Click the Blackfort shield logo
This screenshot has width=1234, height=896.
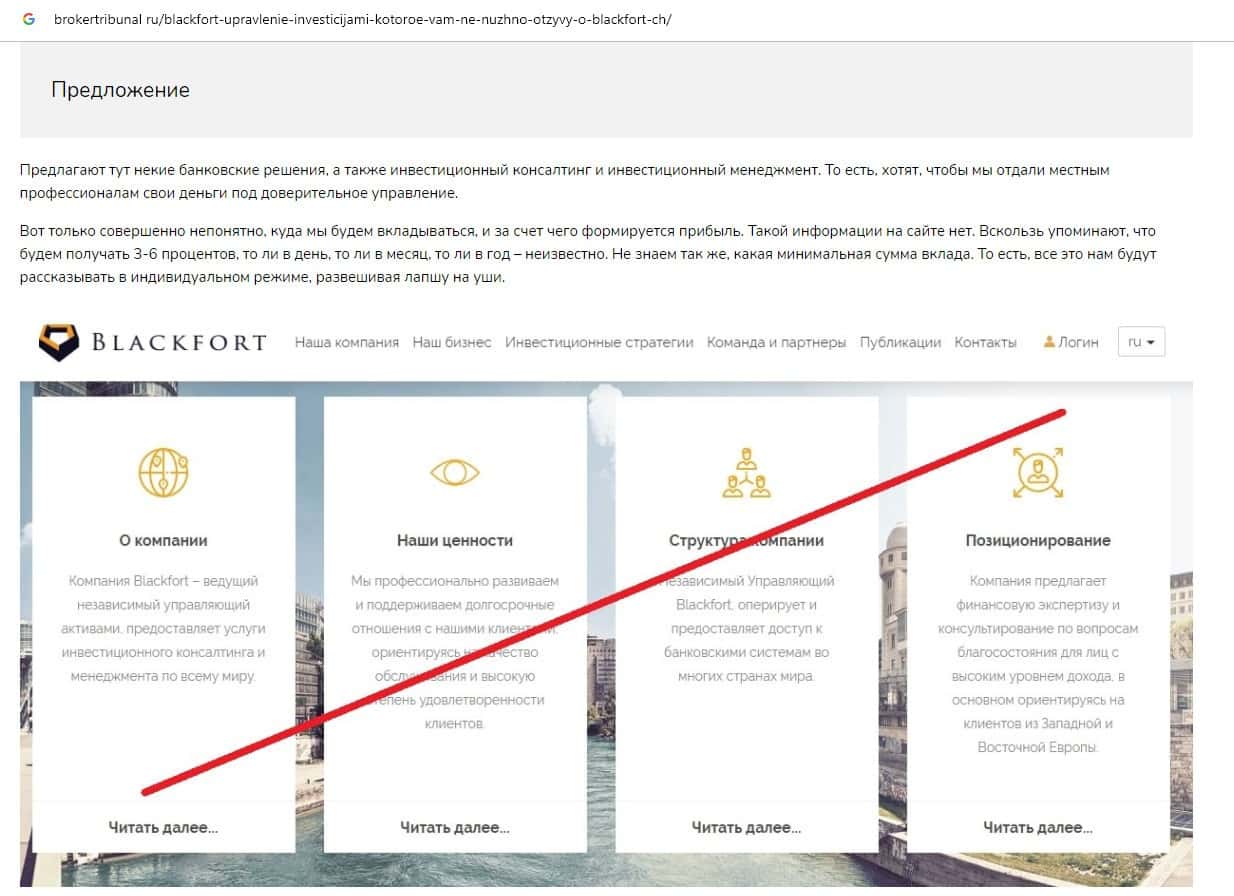[x=58, y=342]
